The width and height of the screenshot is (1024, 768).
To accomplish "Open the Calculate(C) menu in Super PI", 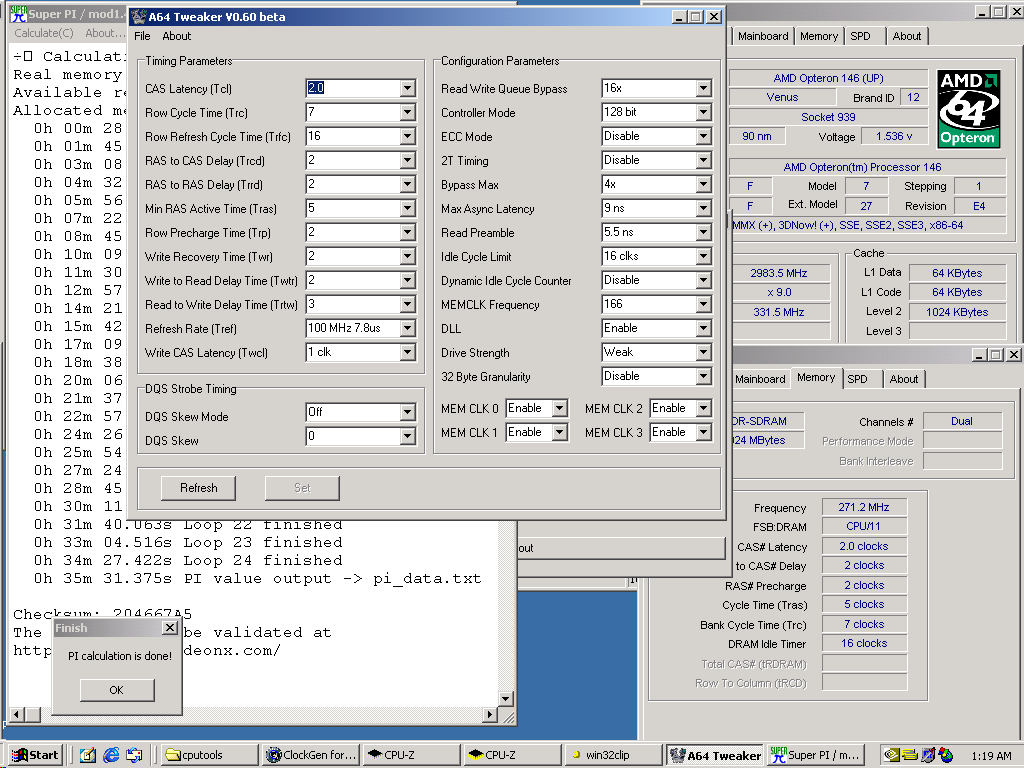I will click(x=44, y=33).
